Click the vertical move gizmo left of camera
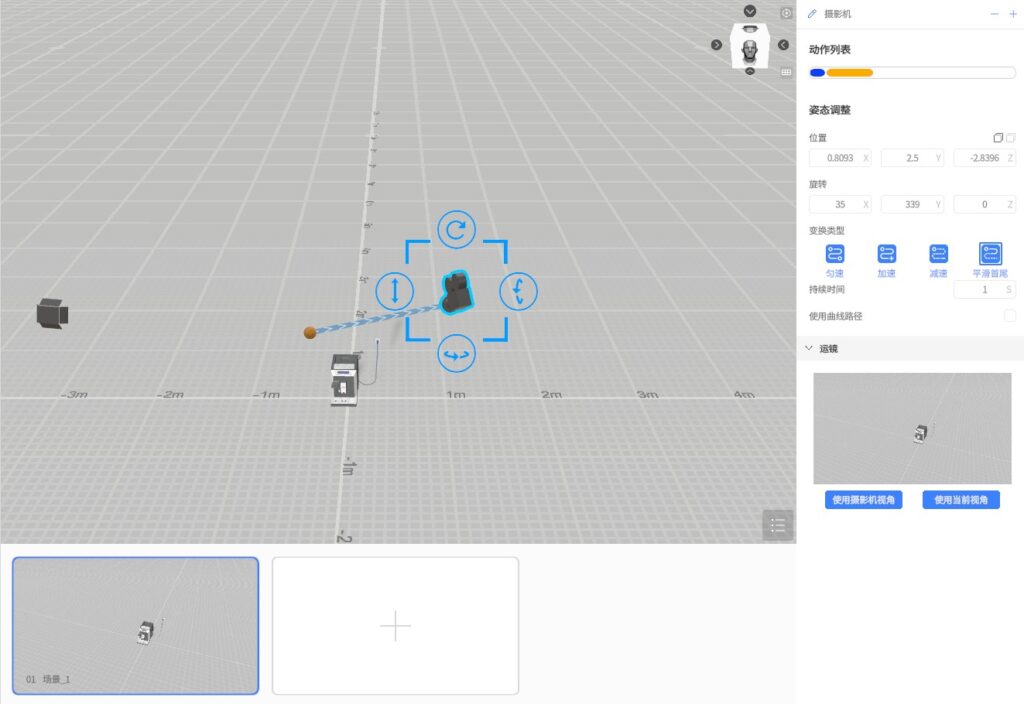This screenshot has width=1024, height=704. (x=394, y=291)
